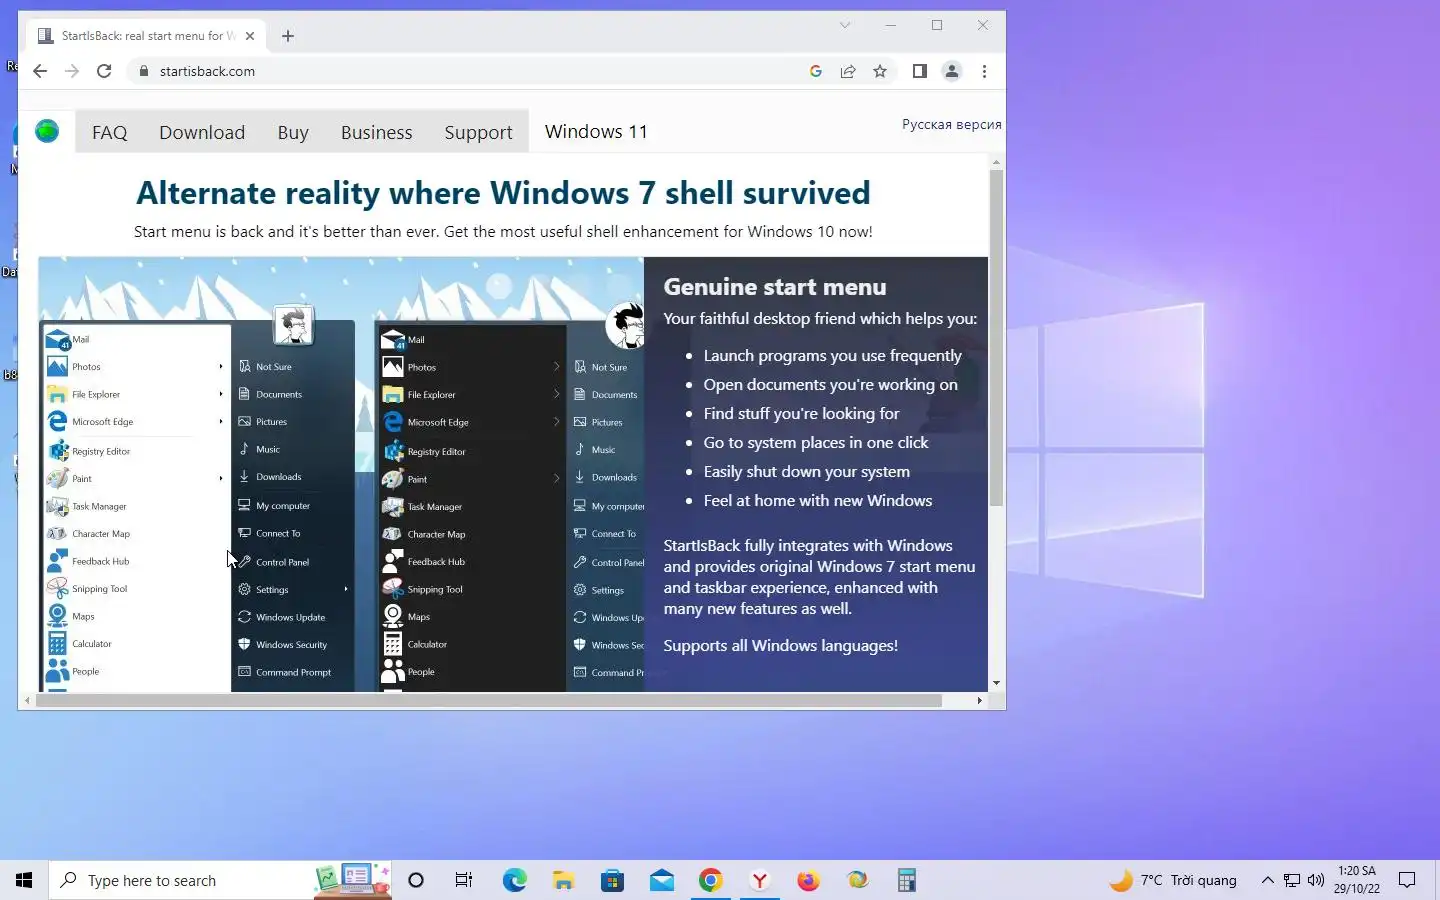Open Task View on the taskbar
This screenshot has width=1440, height=900.
coord(464,880)
